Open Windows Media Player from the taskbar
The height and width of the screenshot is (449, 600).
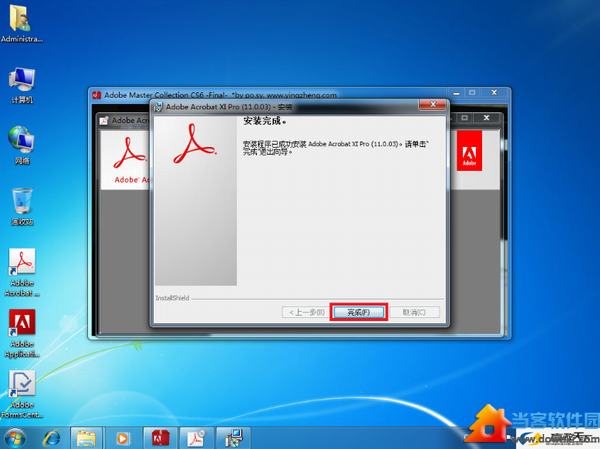pyautogui.click(x=122, y=438)
